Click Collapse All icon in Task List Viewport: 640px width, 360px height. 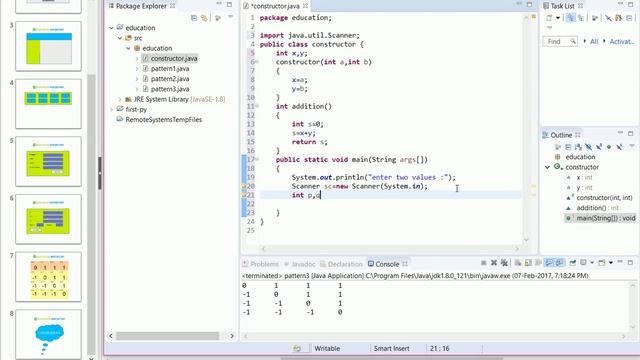pyautogui.click(x=629, y=18)
